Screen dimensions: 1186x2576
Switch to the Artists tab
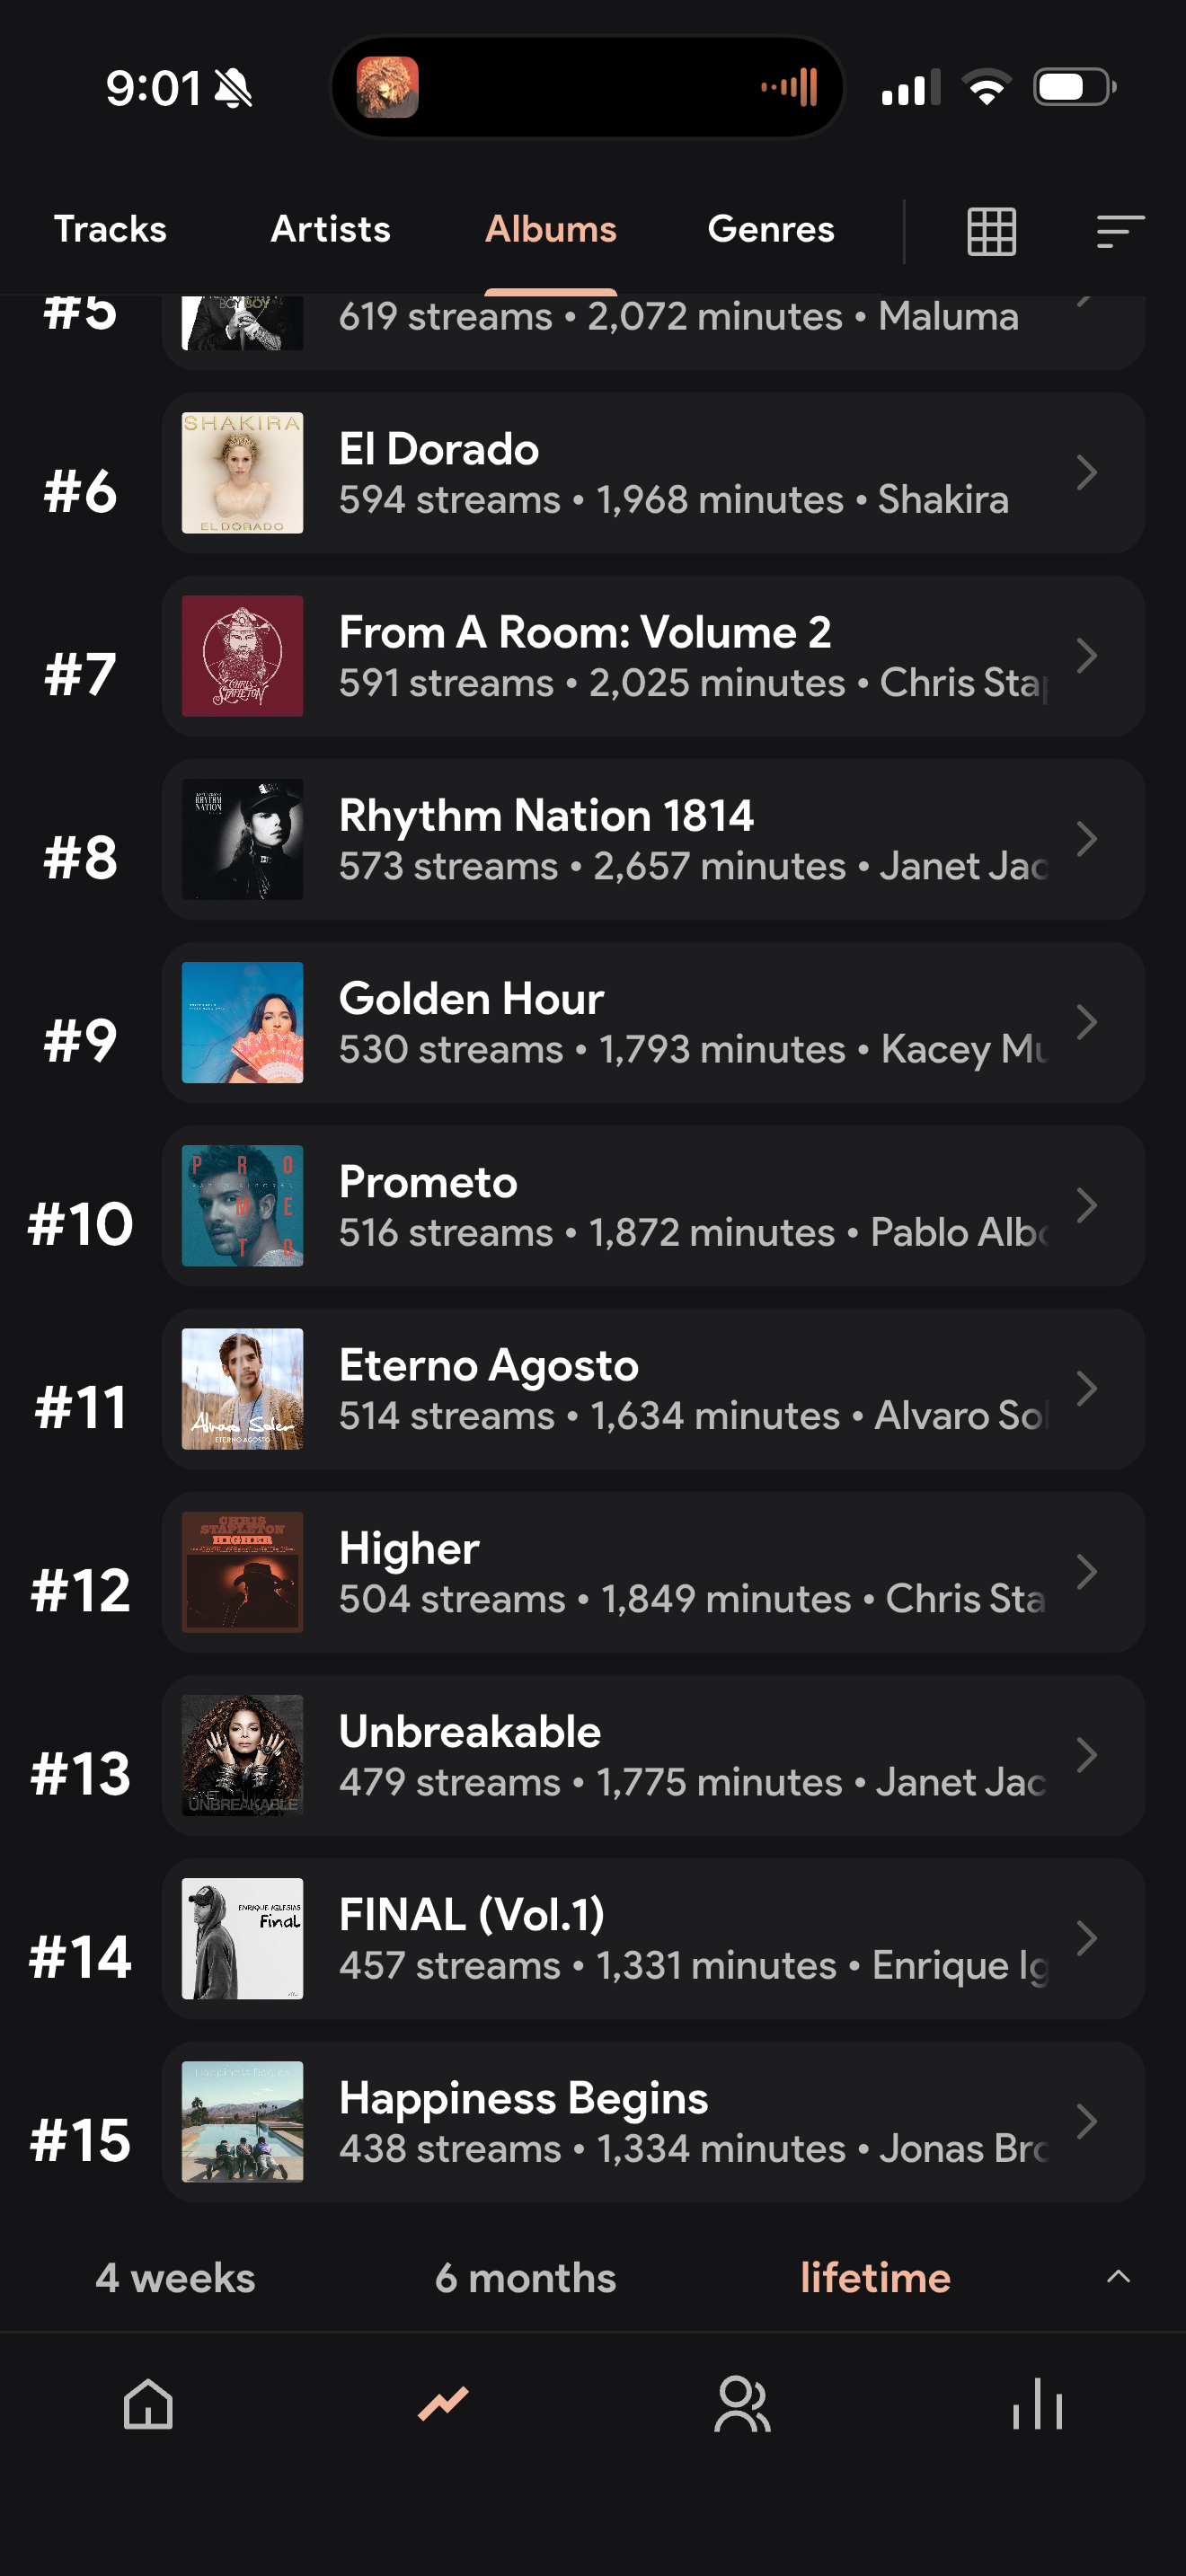[x=331, y=229]
